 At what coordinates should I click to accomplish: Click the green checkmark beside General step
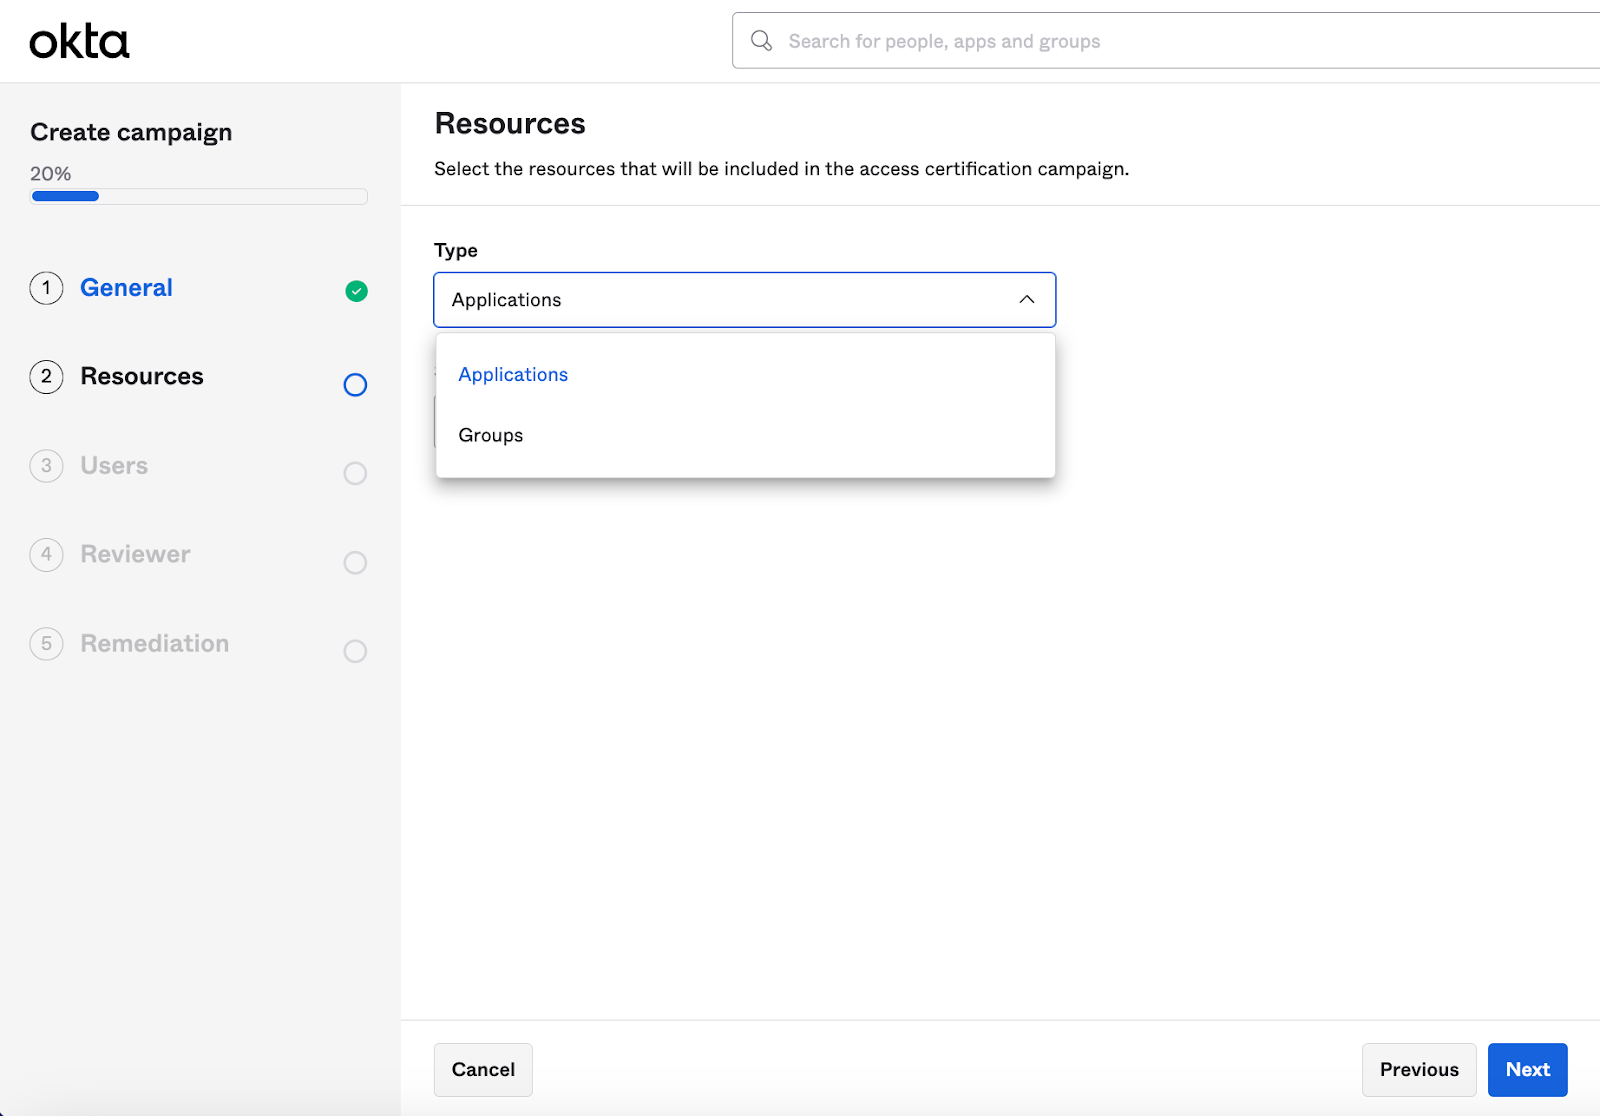coord(355,291)
